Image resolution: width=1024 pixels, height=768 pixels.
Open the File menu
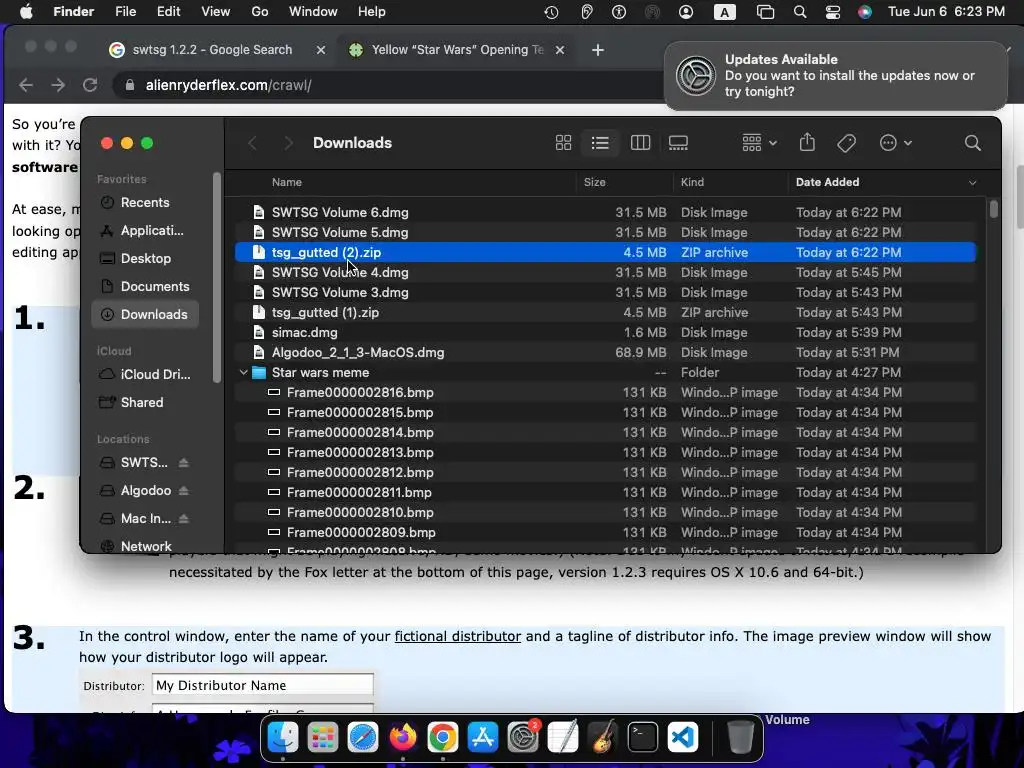tap(125, 12)
